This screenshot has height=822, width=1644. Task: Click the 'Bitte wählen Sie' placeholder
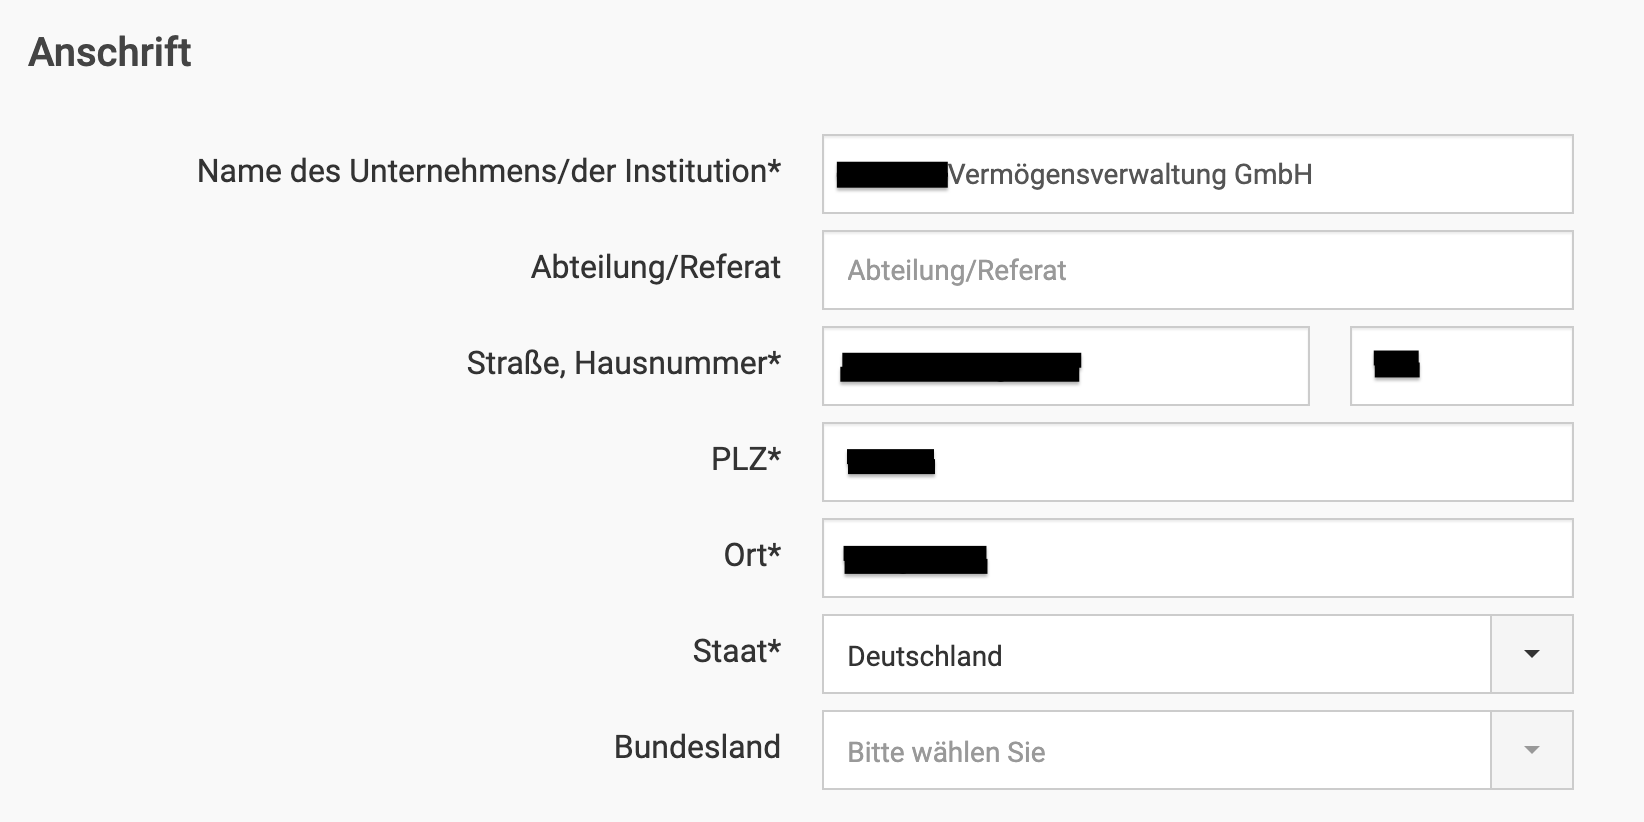[x=946, y=752]
